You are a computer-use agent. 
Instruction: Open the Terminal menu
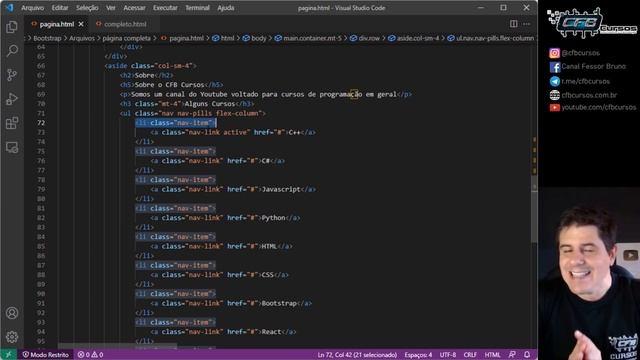coord(197,8)
